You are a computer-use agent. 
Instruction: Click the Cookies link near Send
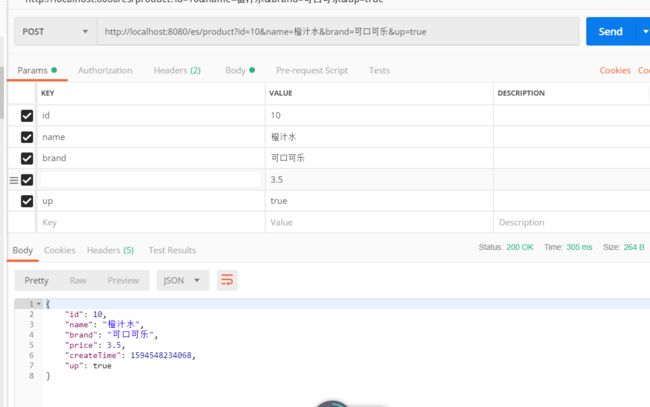[x=615, y=70]
